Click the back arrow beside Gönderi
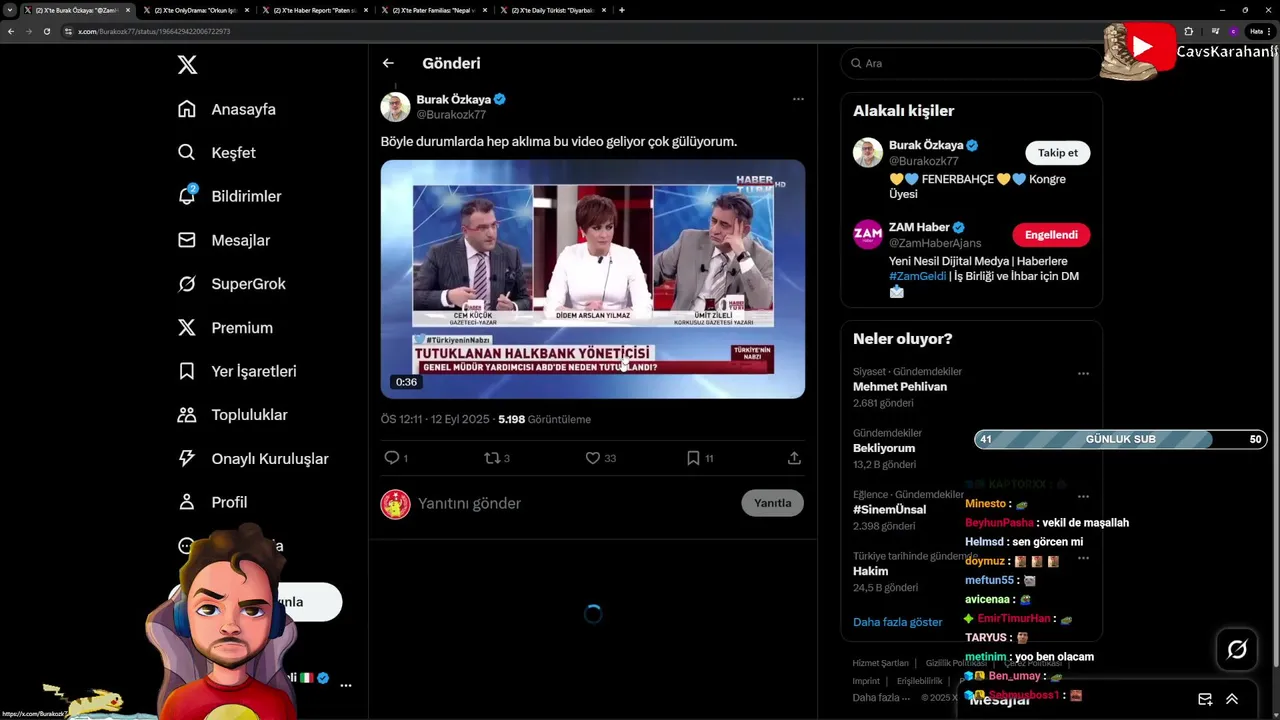This screenshot has height=720, width=1280. click(388, 63)
